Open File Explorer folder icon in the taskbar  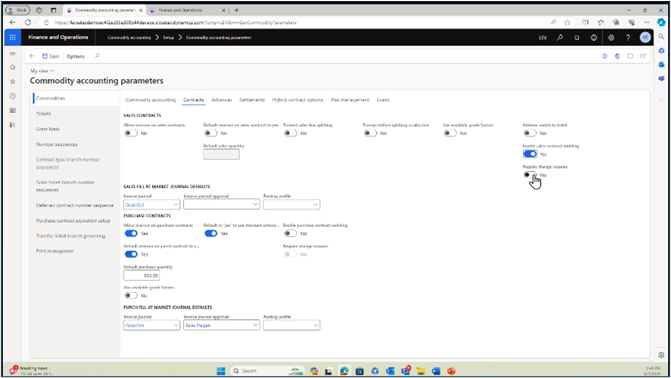(421, 371)
